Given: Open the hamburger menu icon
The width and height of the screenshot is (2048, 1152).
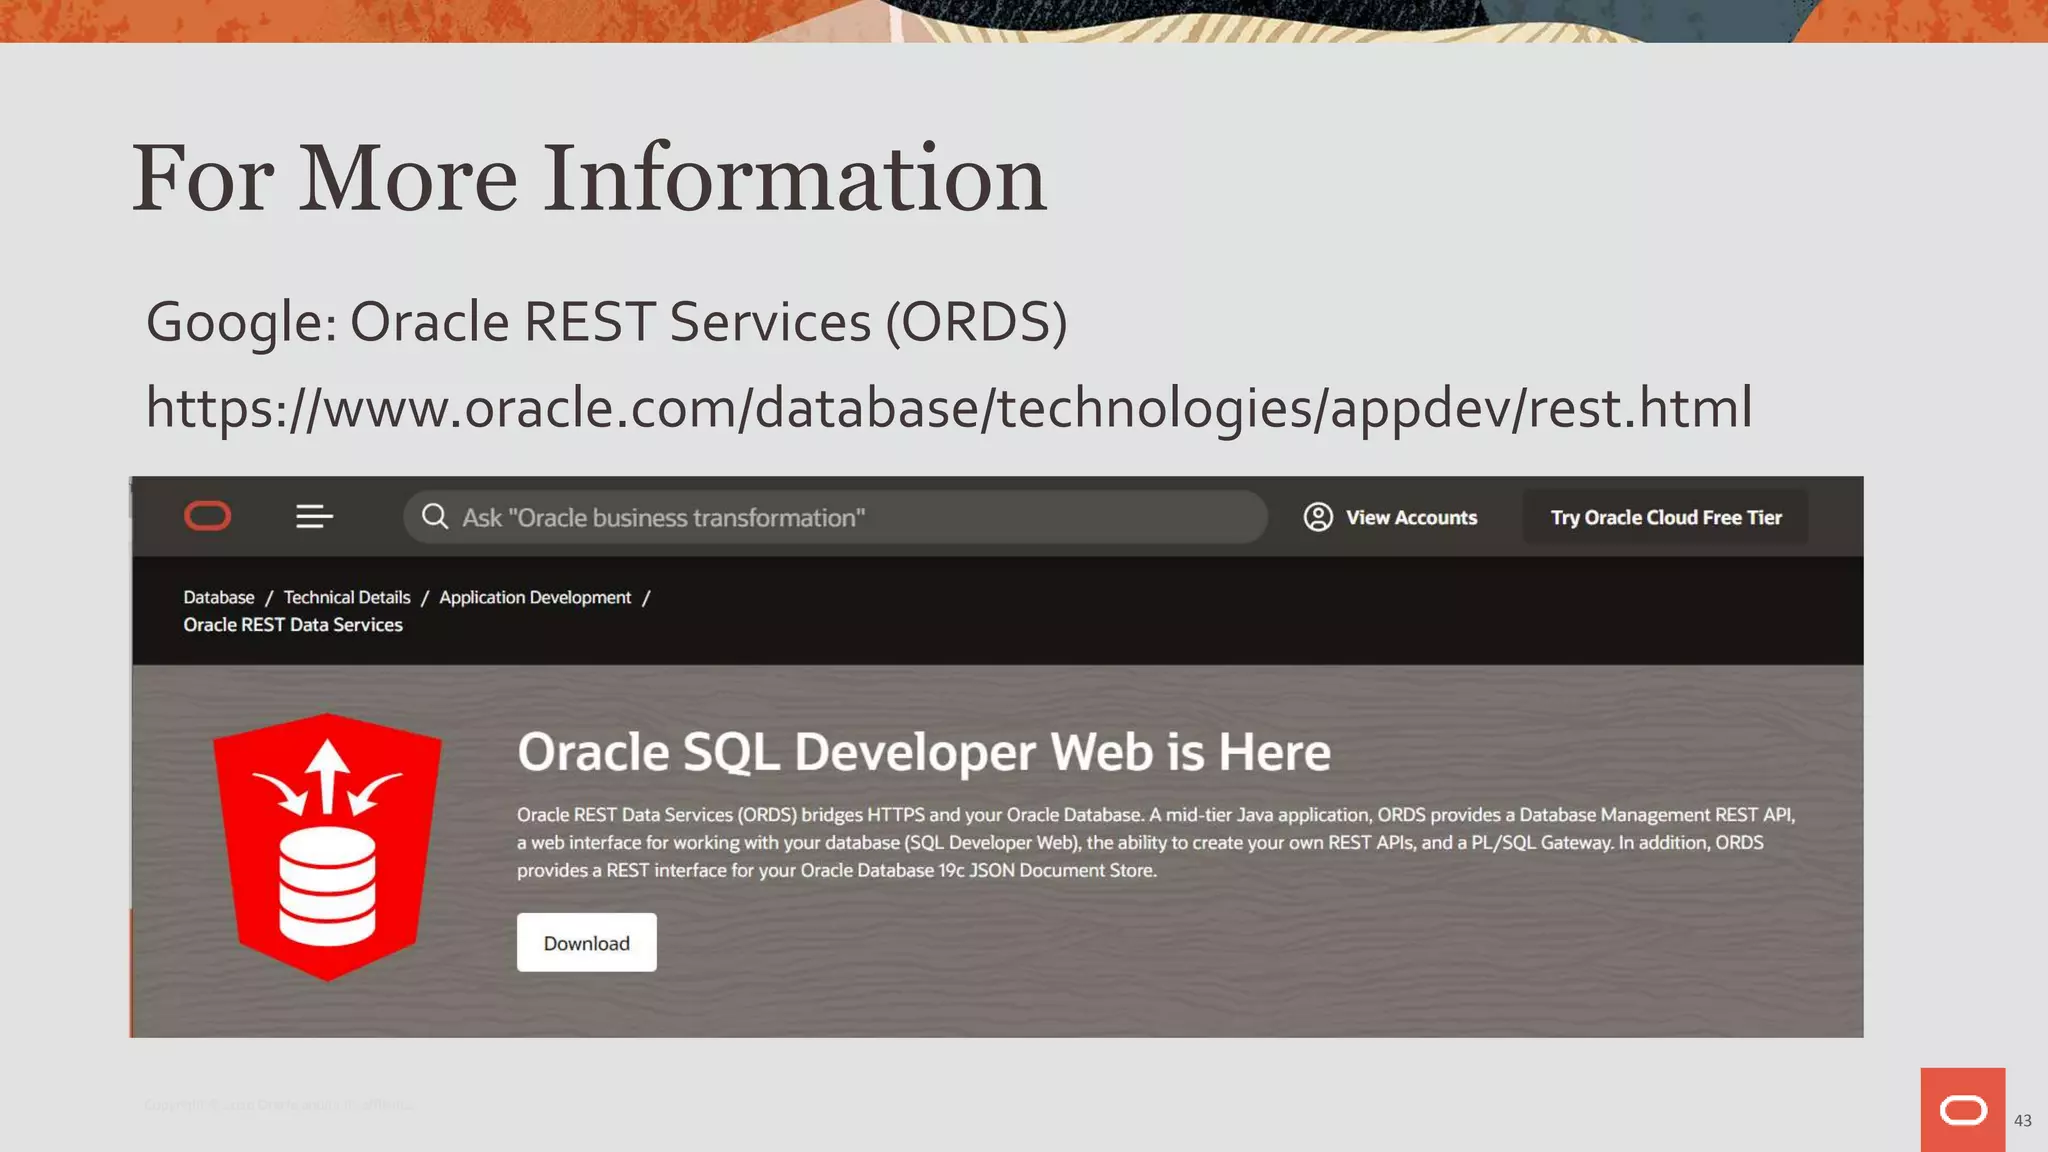Looking at the screenshot, I should point(314,516).
